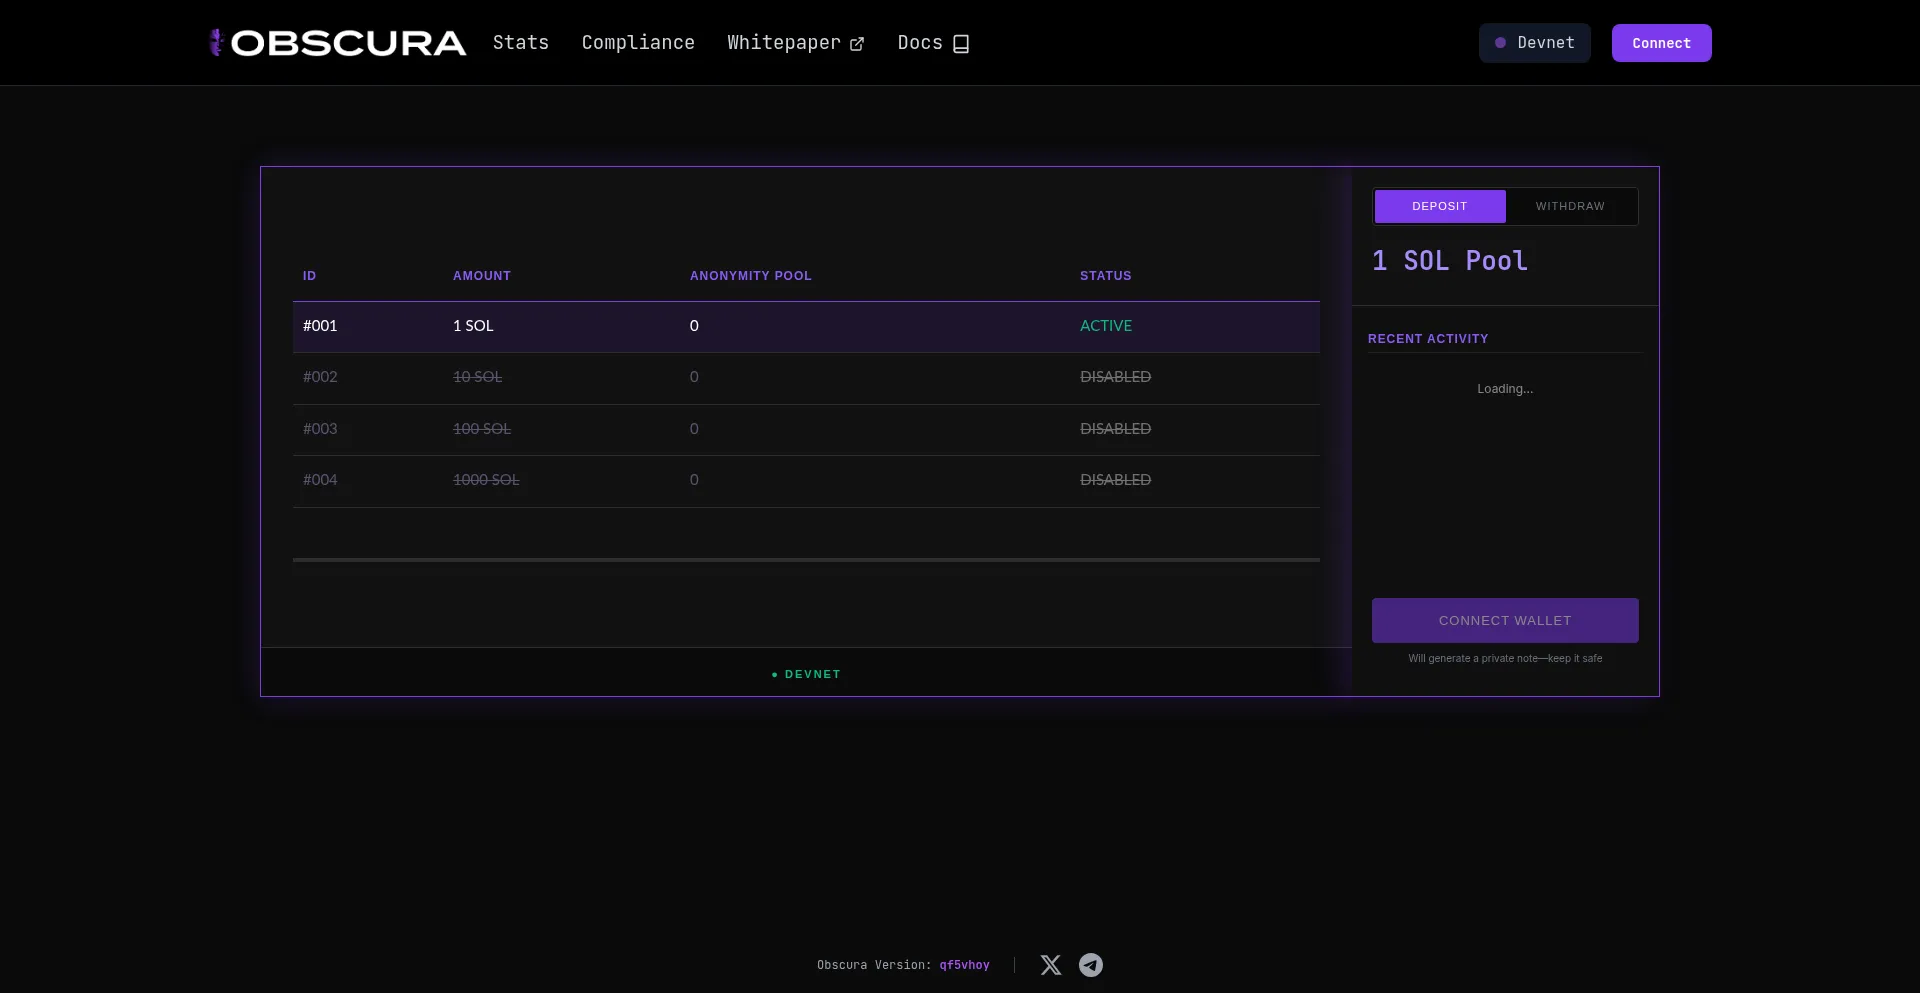The height and width of the screenshot is (993, 1920).
Task: Open the Whitepaper external link
Action: pyautogui.click(x=796, y=43)
